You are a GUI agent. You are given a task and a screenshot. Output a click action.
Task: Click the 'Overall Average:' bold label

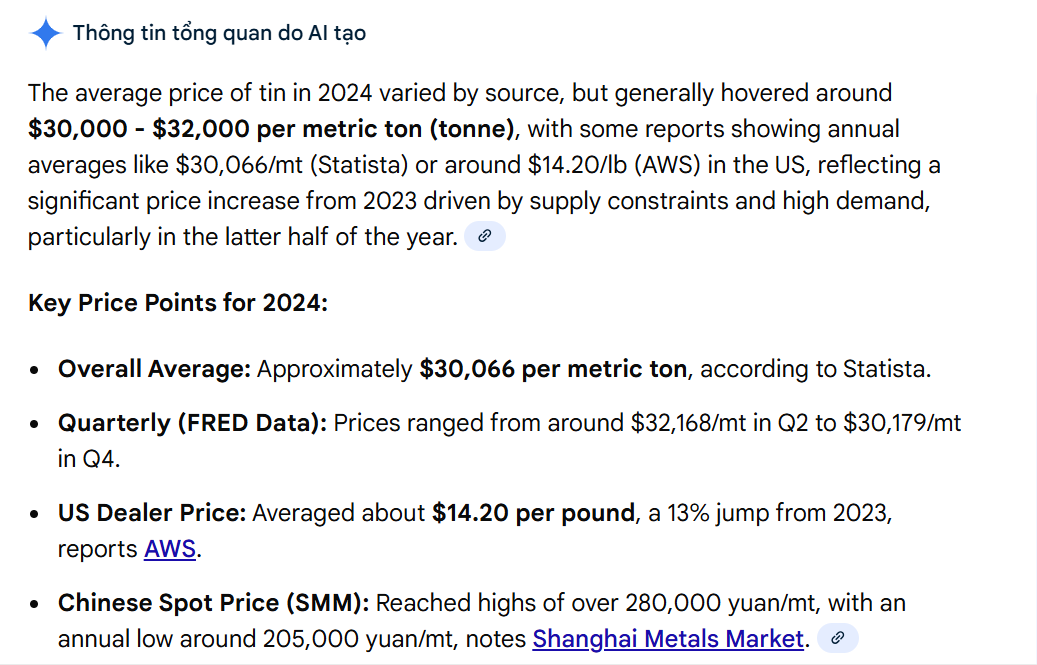click(x=154, y=369)
